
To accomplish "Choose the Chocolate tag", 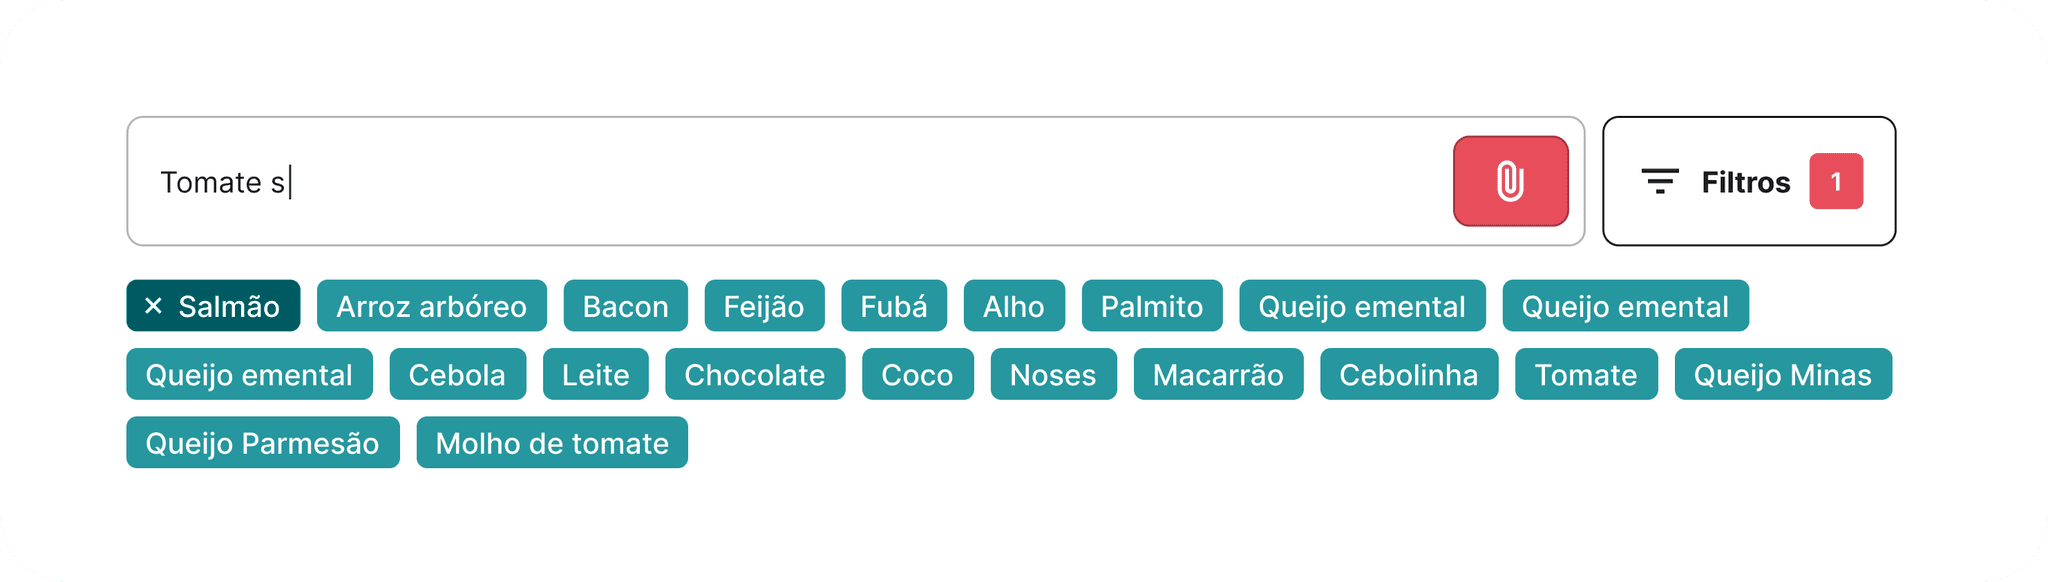I will (754, 374).
